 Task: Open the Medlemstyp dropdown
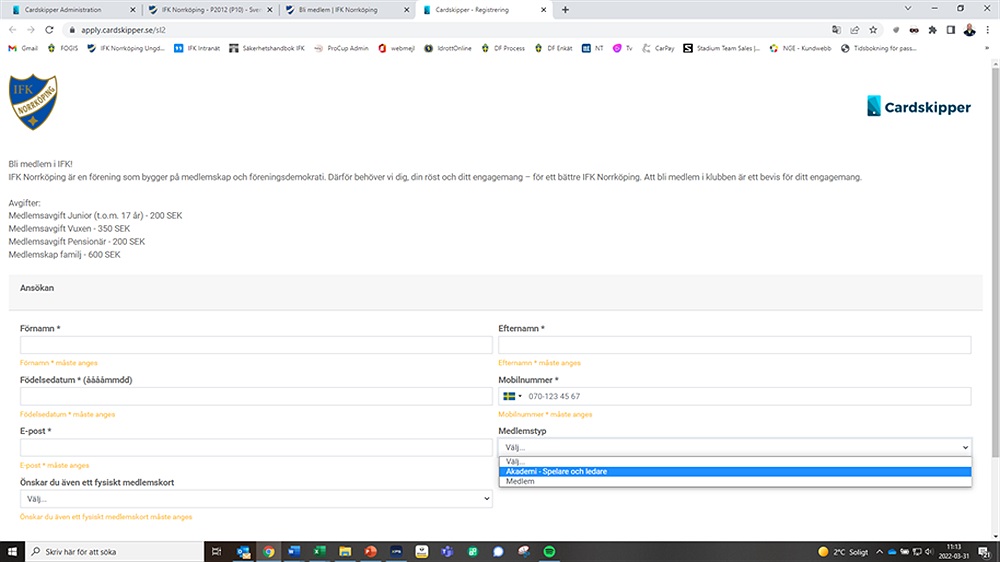click(735, 447)
